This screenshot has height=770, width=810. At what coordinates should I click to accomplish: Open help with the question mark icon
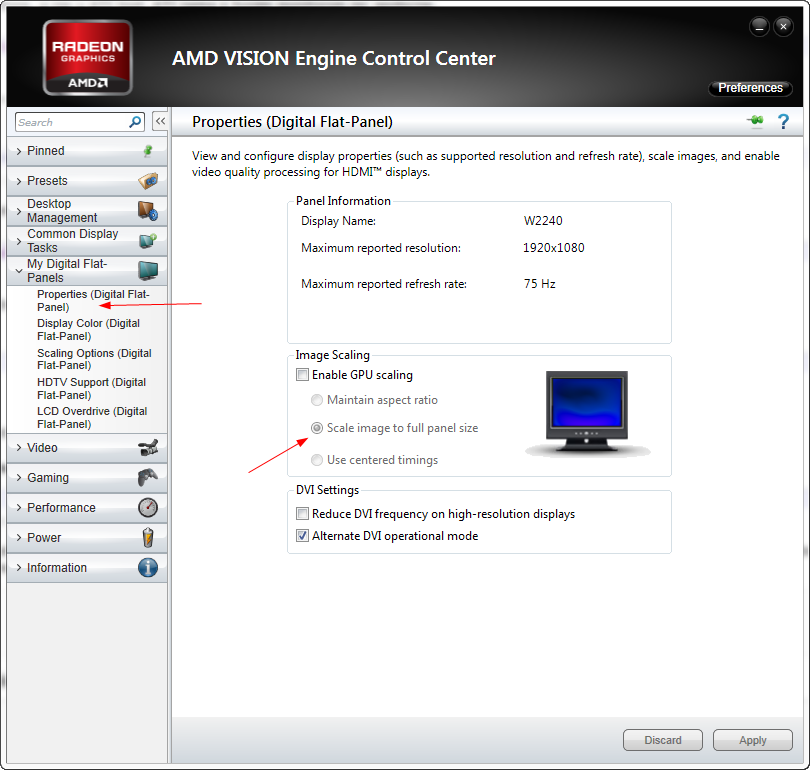pyautogui.click(x=783, y=121)
